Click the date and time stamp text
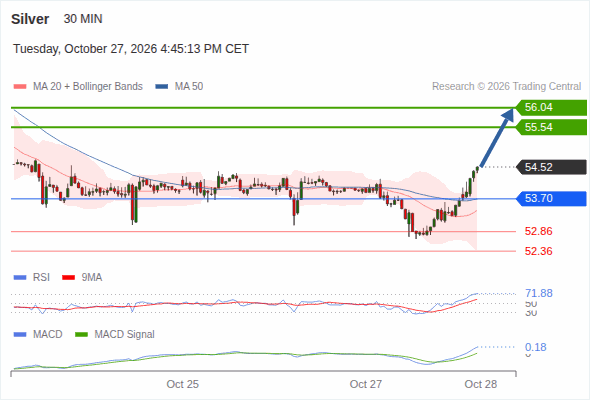The height and width of the screenshot is (400, 590). click(131, 49)
